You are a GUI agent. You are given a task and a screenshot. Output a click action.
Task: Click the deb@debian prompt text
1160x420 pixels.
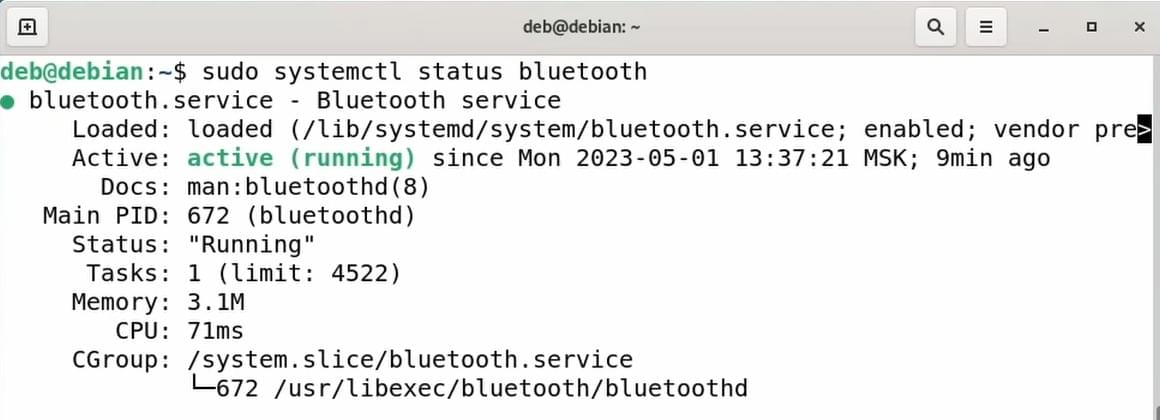[72, 72]
